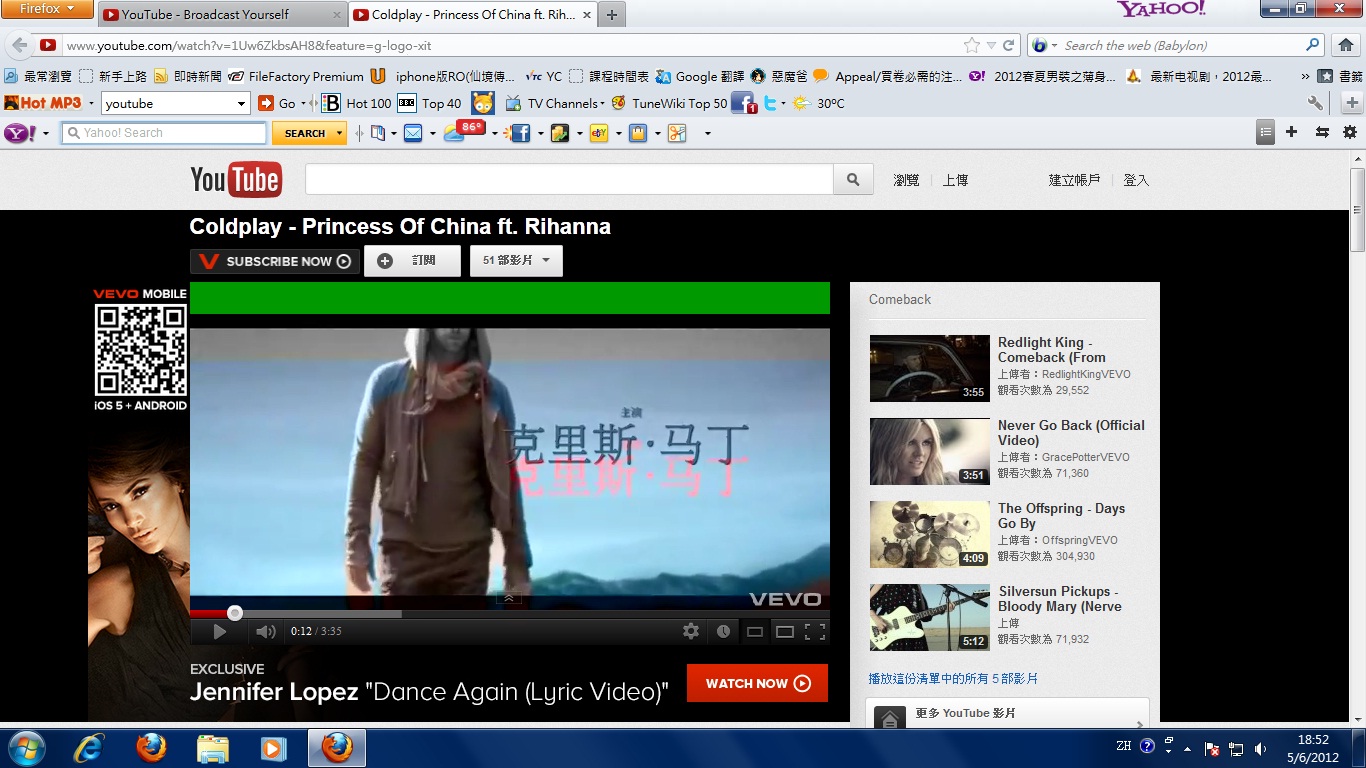Screen dimensions: 1366x768
Task: Click Watch Now on Jennifer Lopez ad
Action: click(x=757, y=683)
